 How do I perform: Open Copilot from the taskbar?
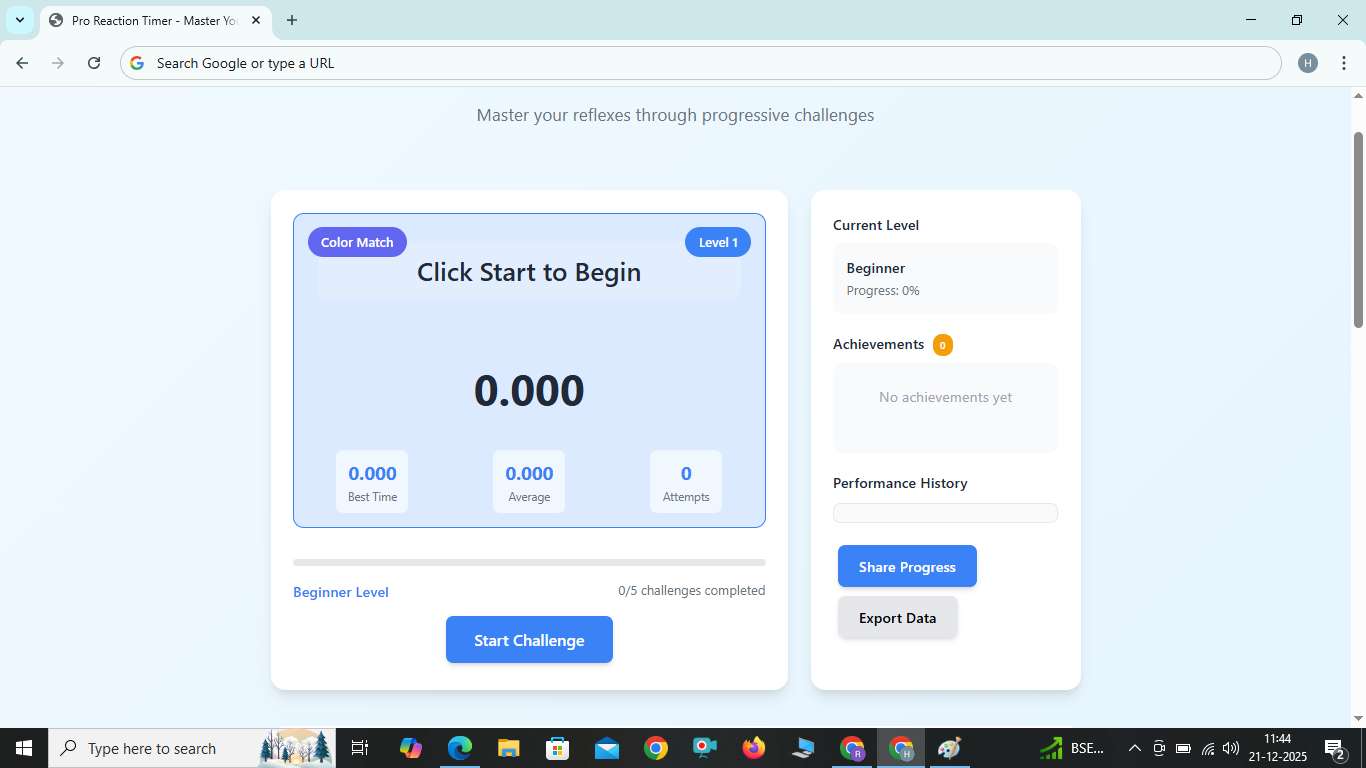click(411, 747)
